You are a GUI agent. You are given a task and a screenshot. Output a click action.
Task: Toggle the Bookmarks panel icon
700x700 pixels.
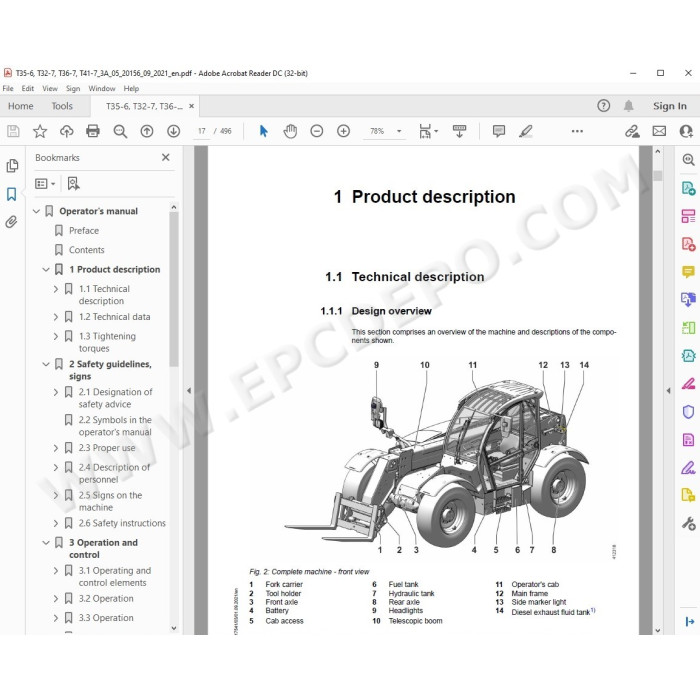12,194
